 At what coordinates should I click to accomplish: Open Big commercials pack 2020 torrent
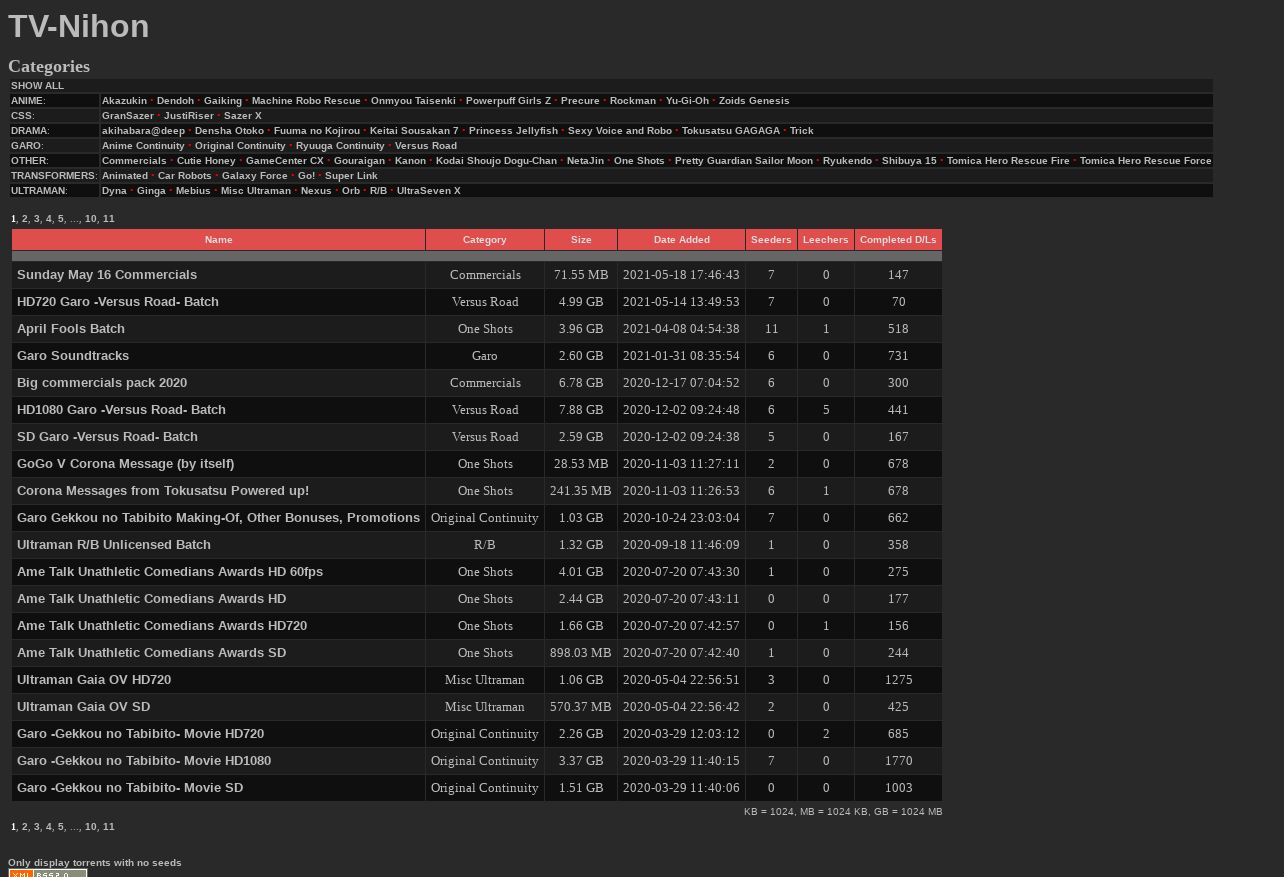click(x=102, y=383)
